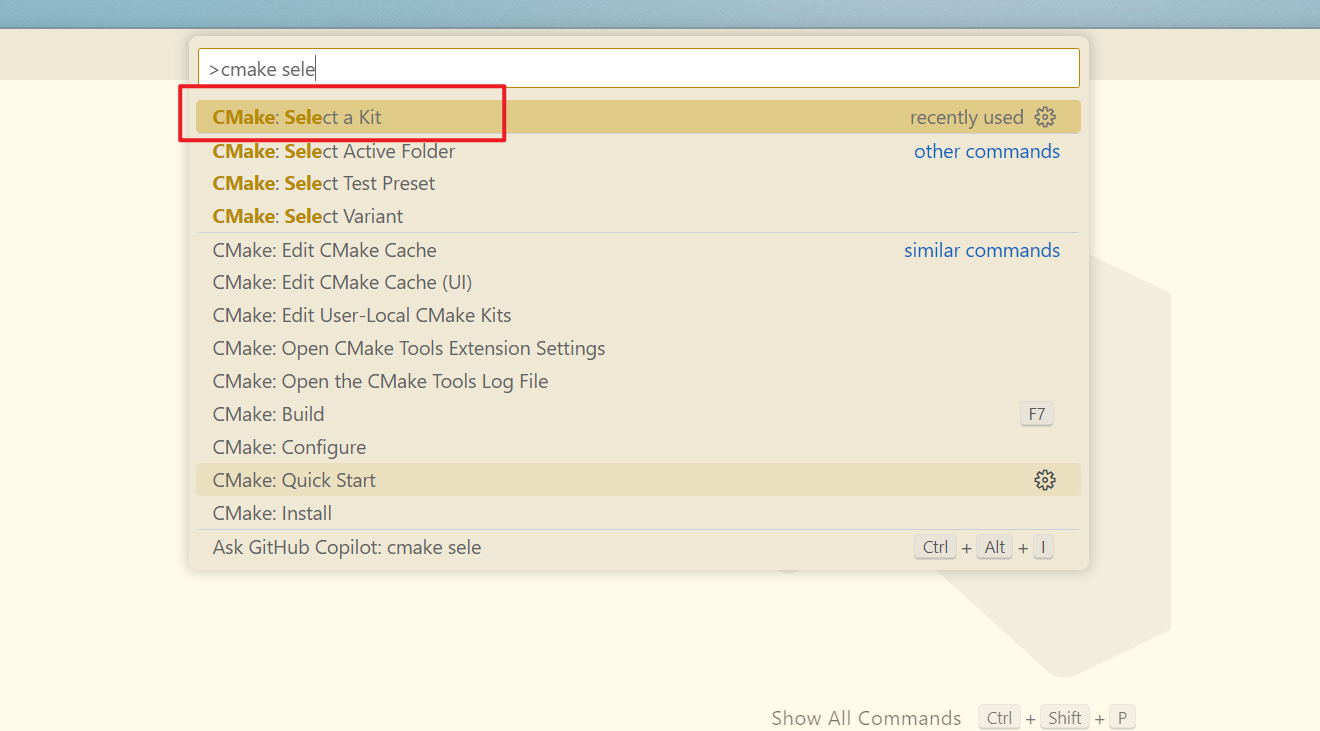Run CMake: Select a Kit command

point(638,117)
